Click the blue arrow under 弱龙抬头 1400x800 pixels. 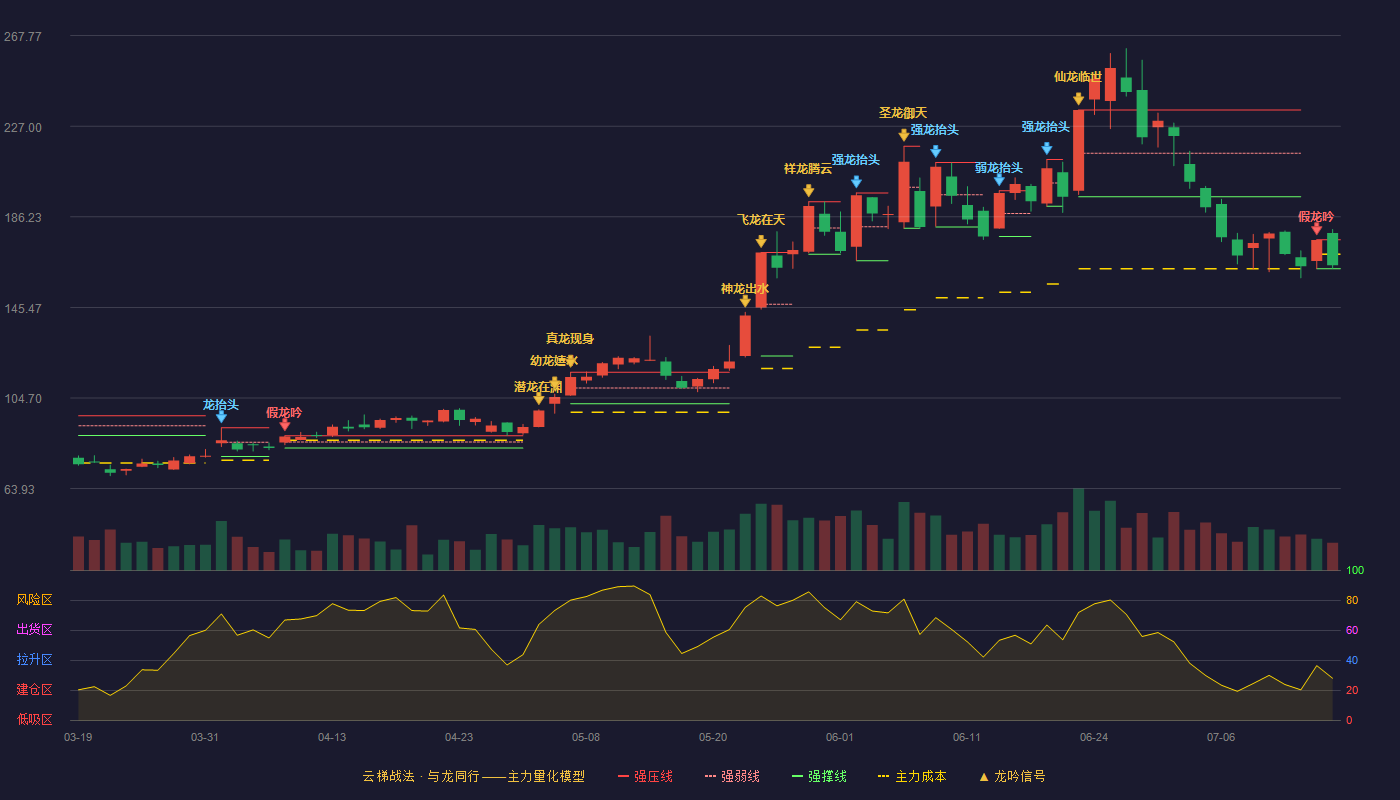999,181
